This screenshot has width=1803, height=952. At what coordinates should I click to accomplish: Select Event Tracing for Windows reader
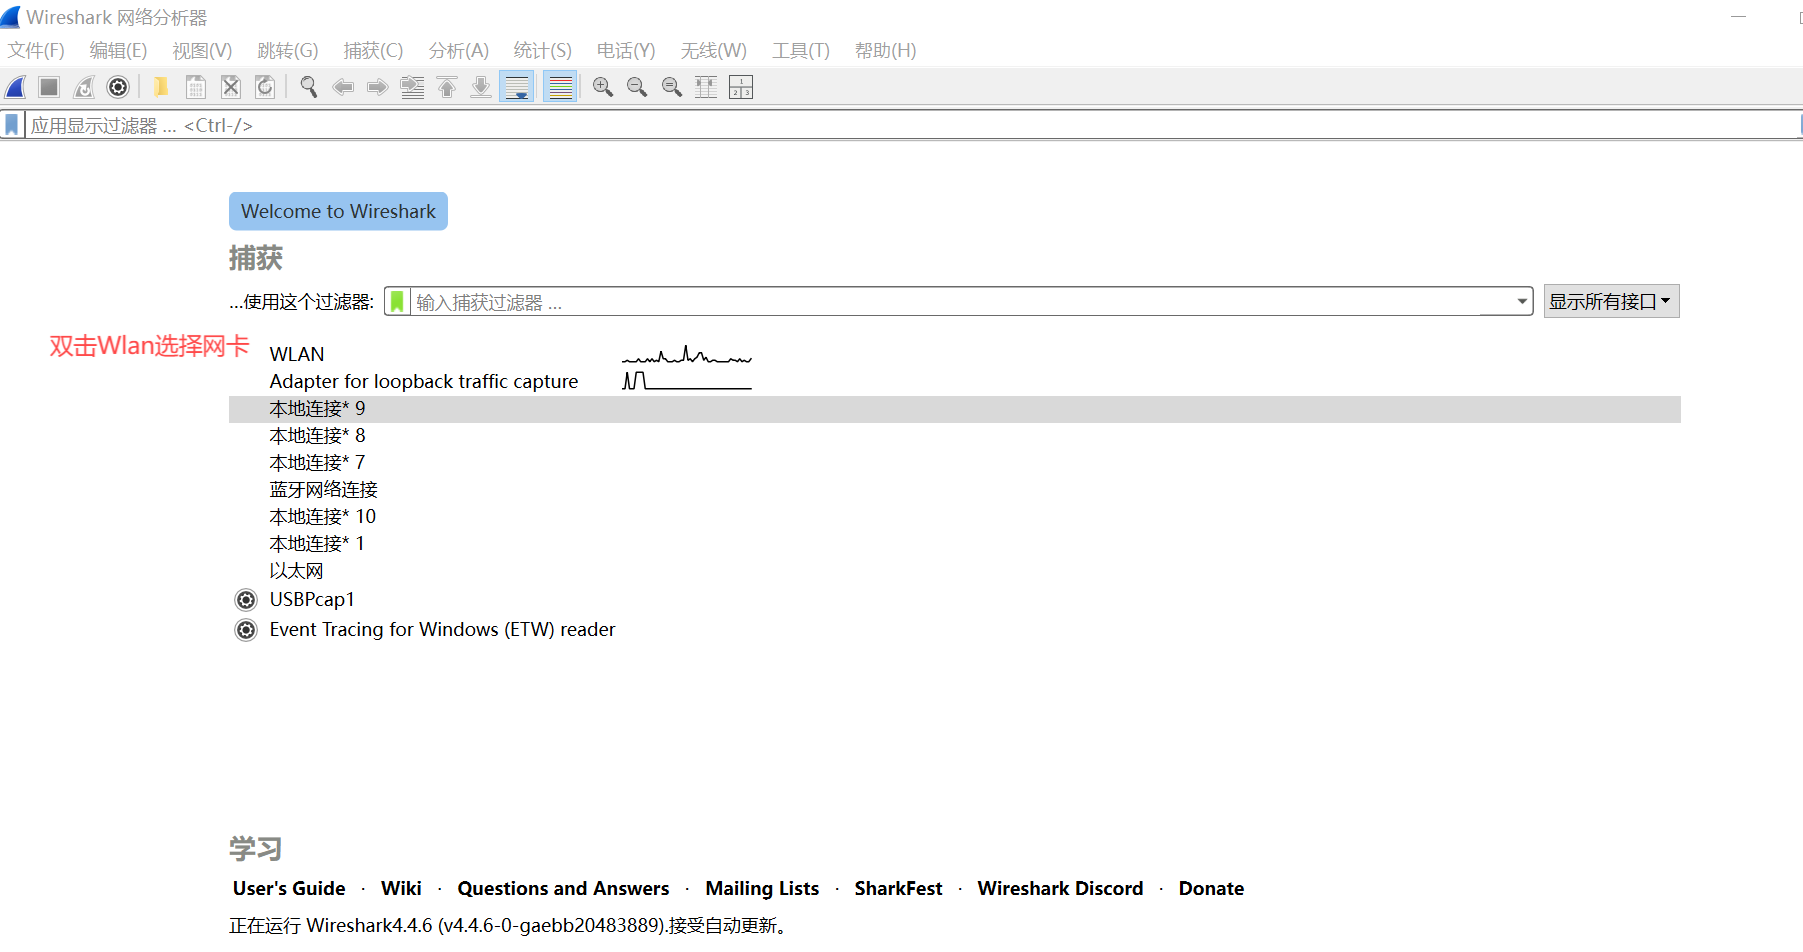[x=955, y=630]
